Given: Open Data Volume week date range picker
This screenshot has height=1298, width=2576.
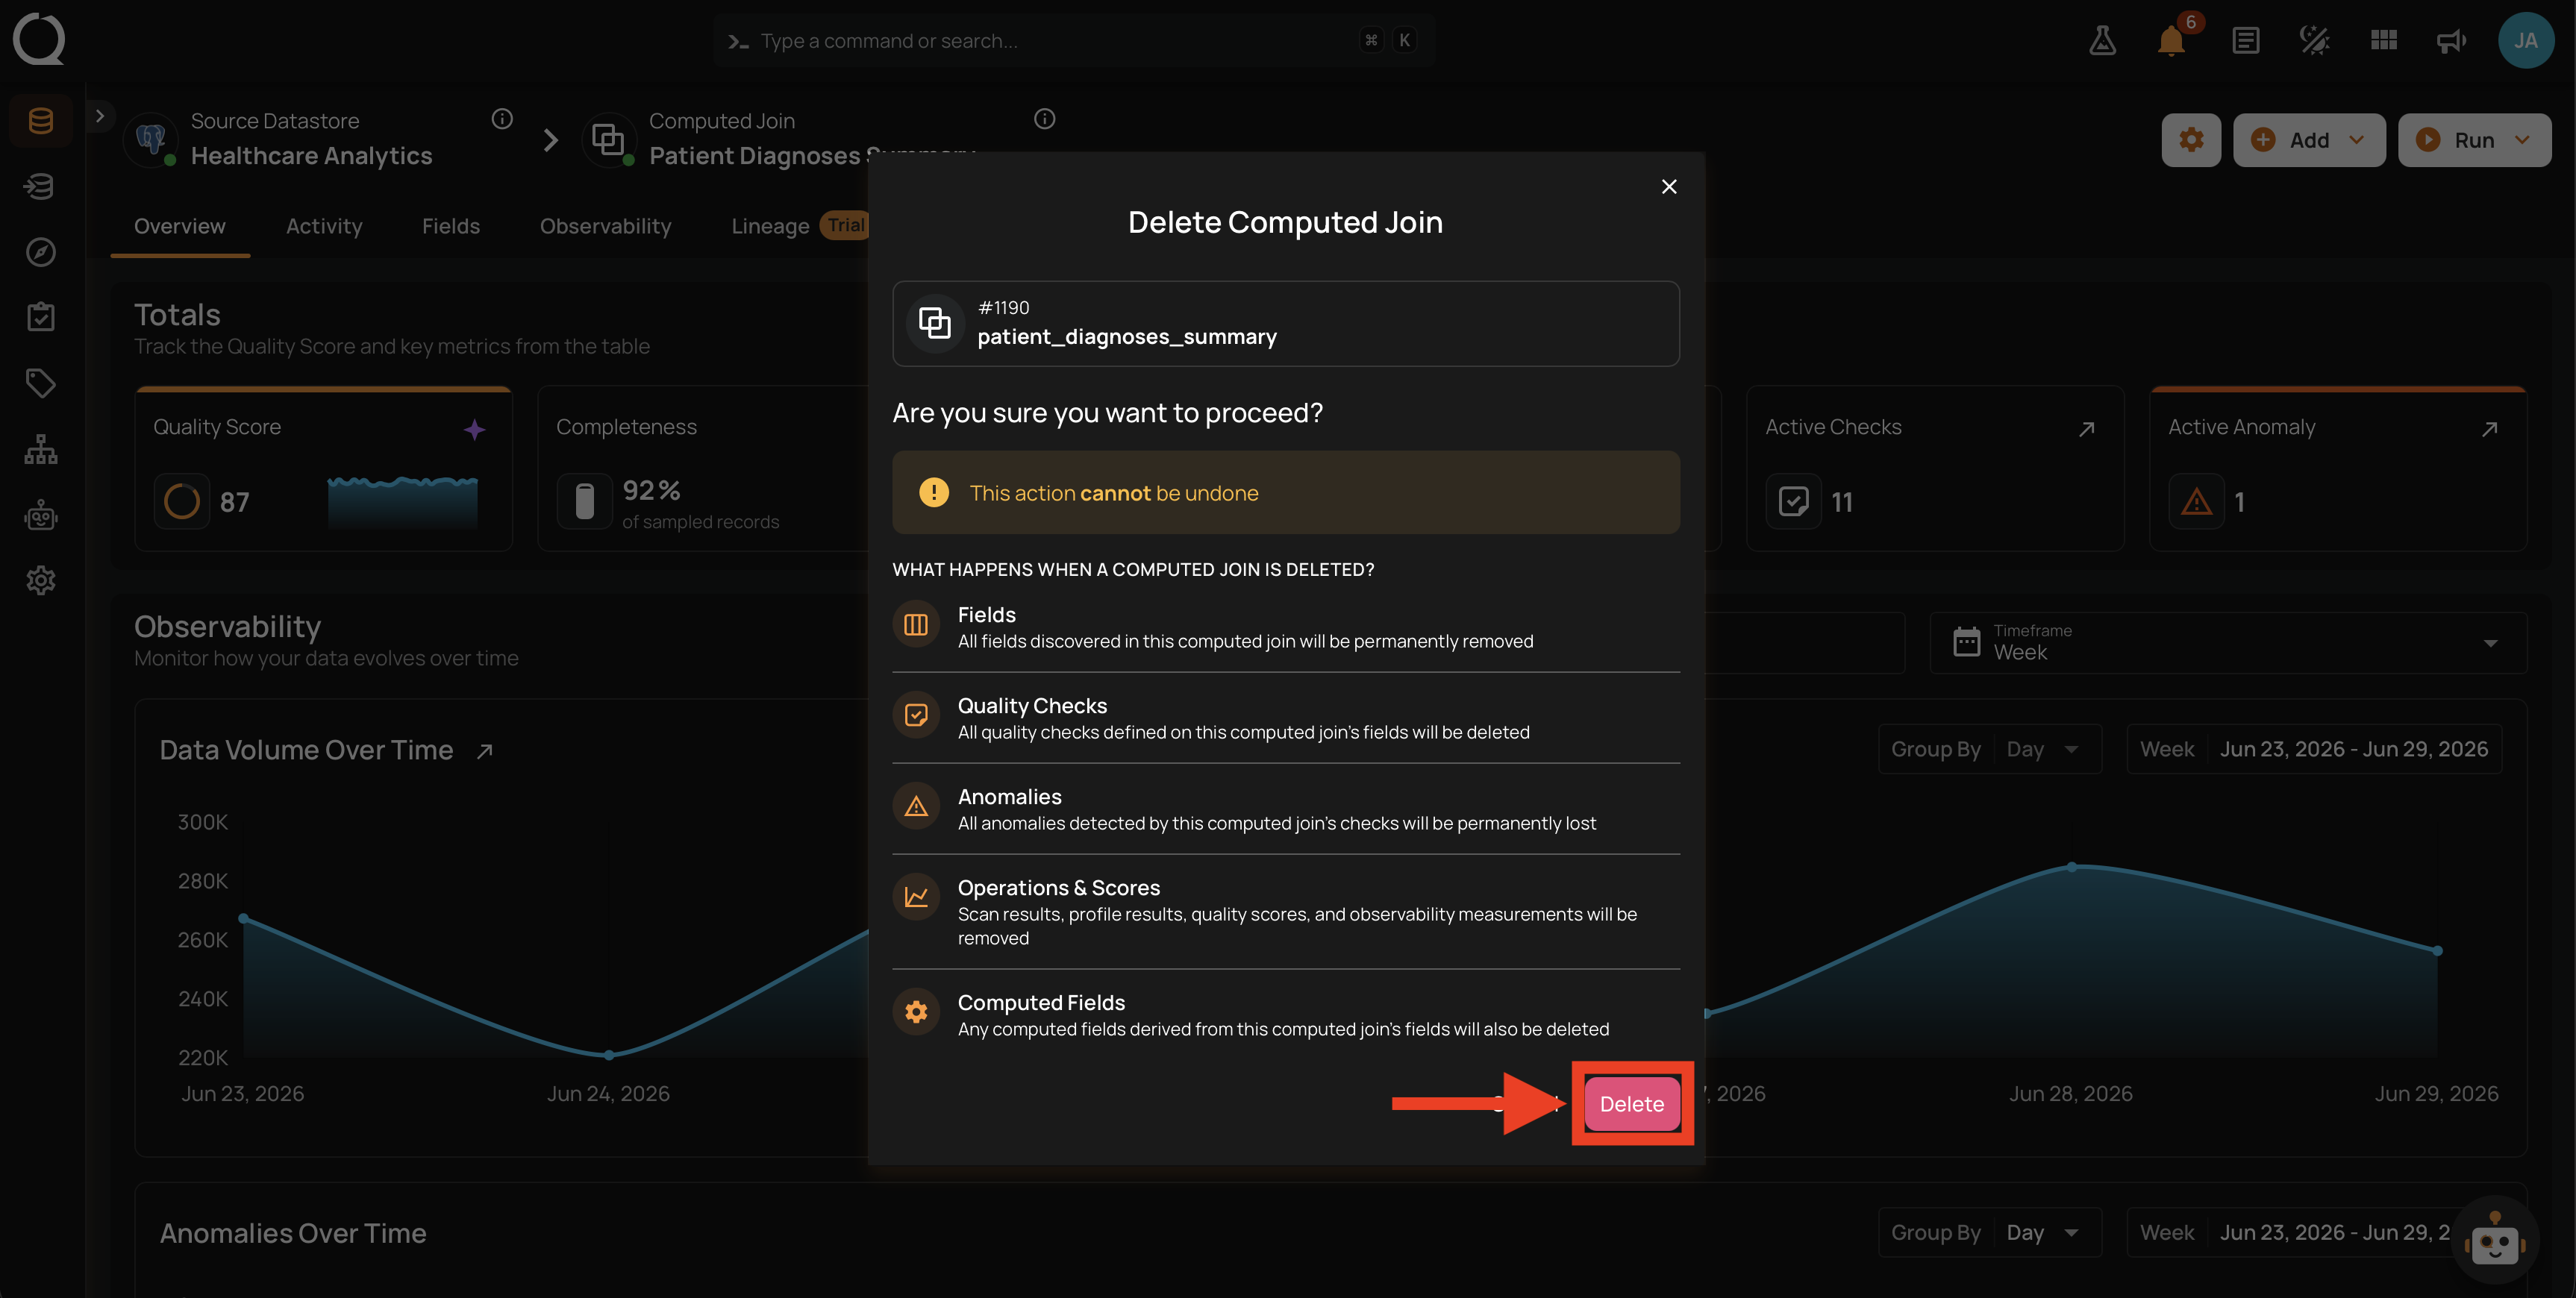Looking at the screenshot, I should 2313,749.
